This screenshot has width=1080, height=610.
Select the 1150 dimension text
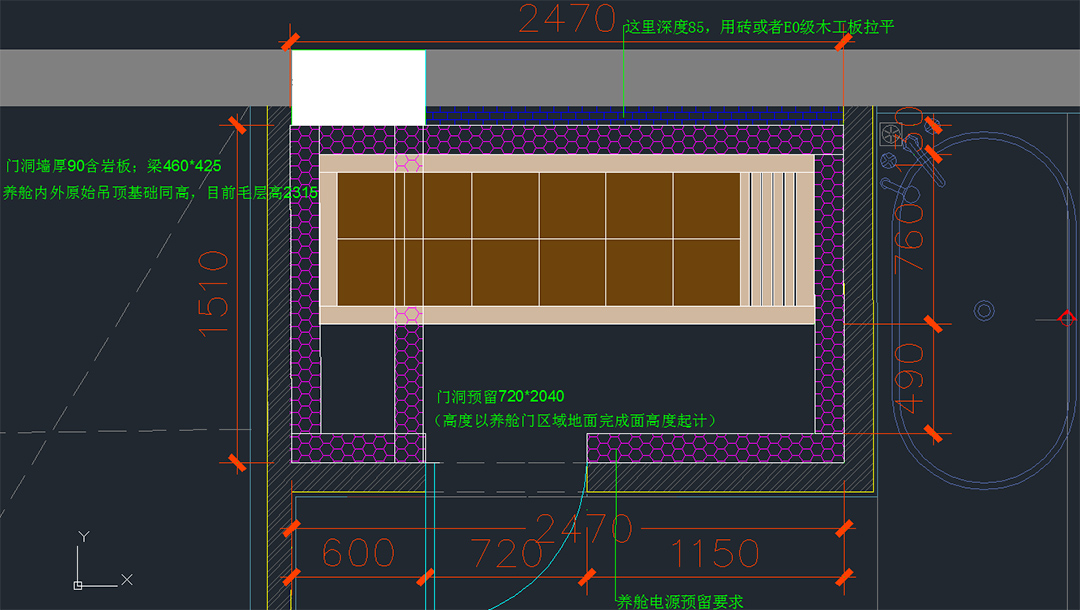tap(715, 553)
